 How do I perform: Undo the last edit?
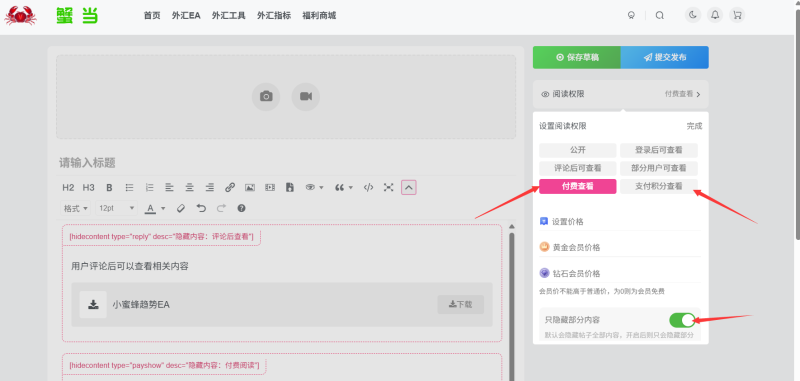pos(201,208)
